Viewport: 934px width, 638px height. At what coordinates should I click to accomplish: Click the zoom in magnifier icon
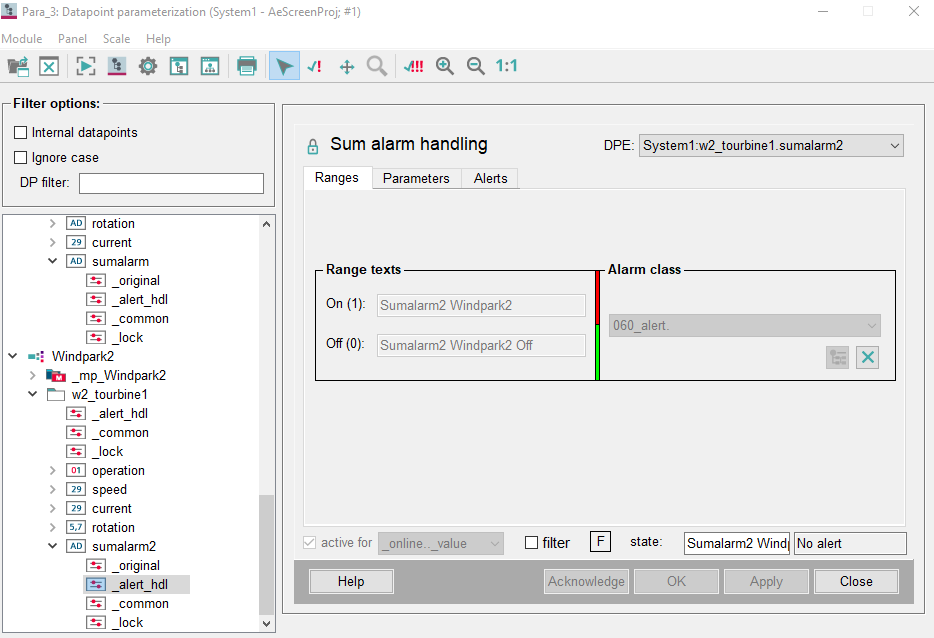pyautogui.click(x=445, y=66)
